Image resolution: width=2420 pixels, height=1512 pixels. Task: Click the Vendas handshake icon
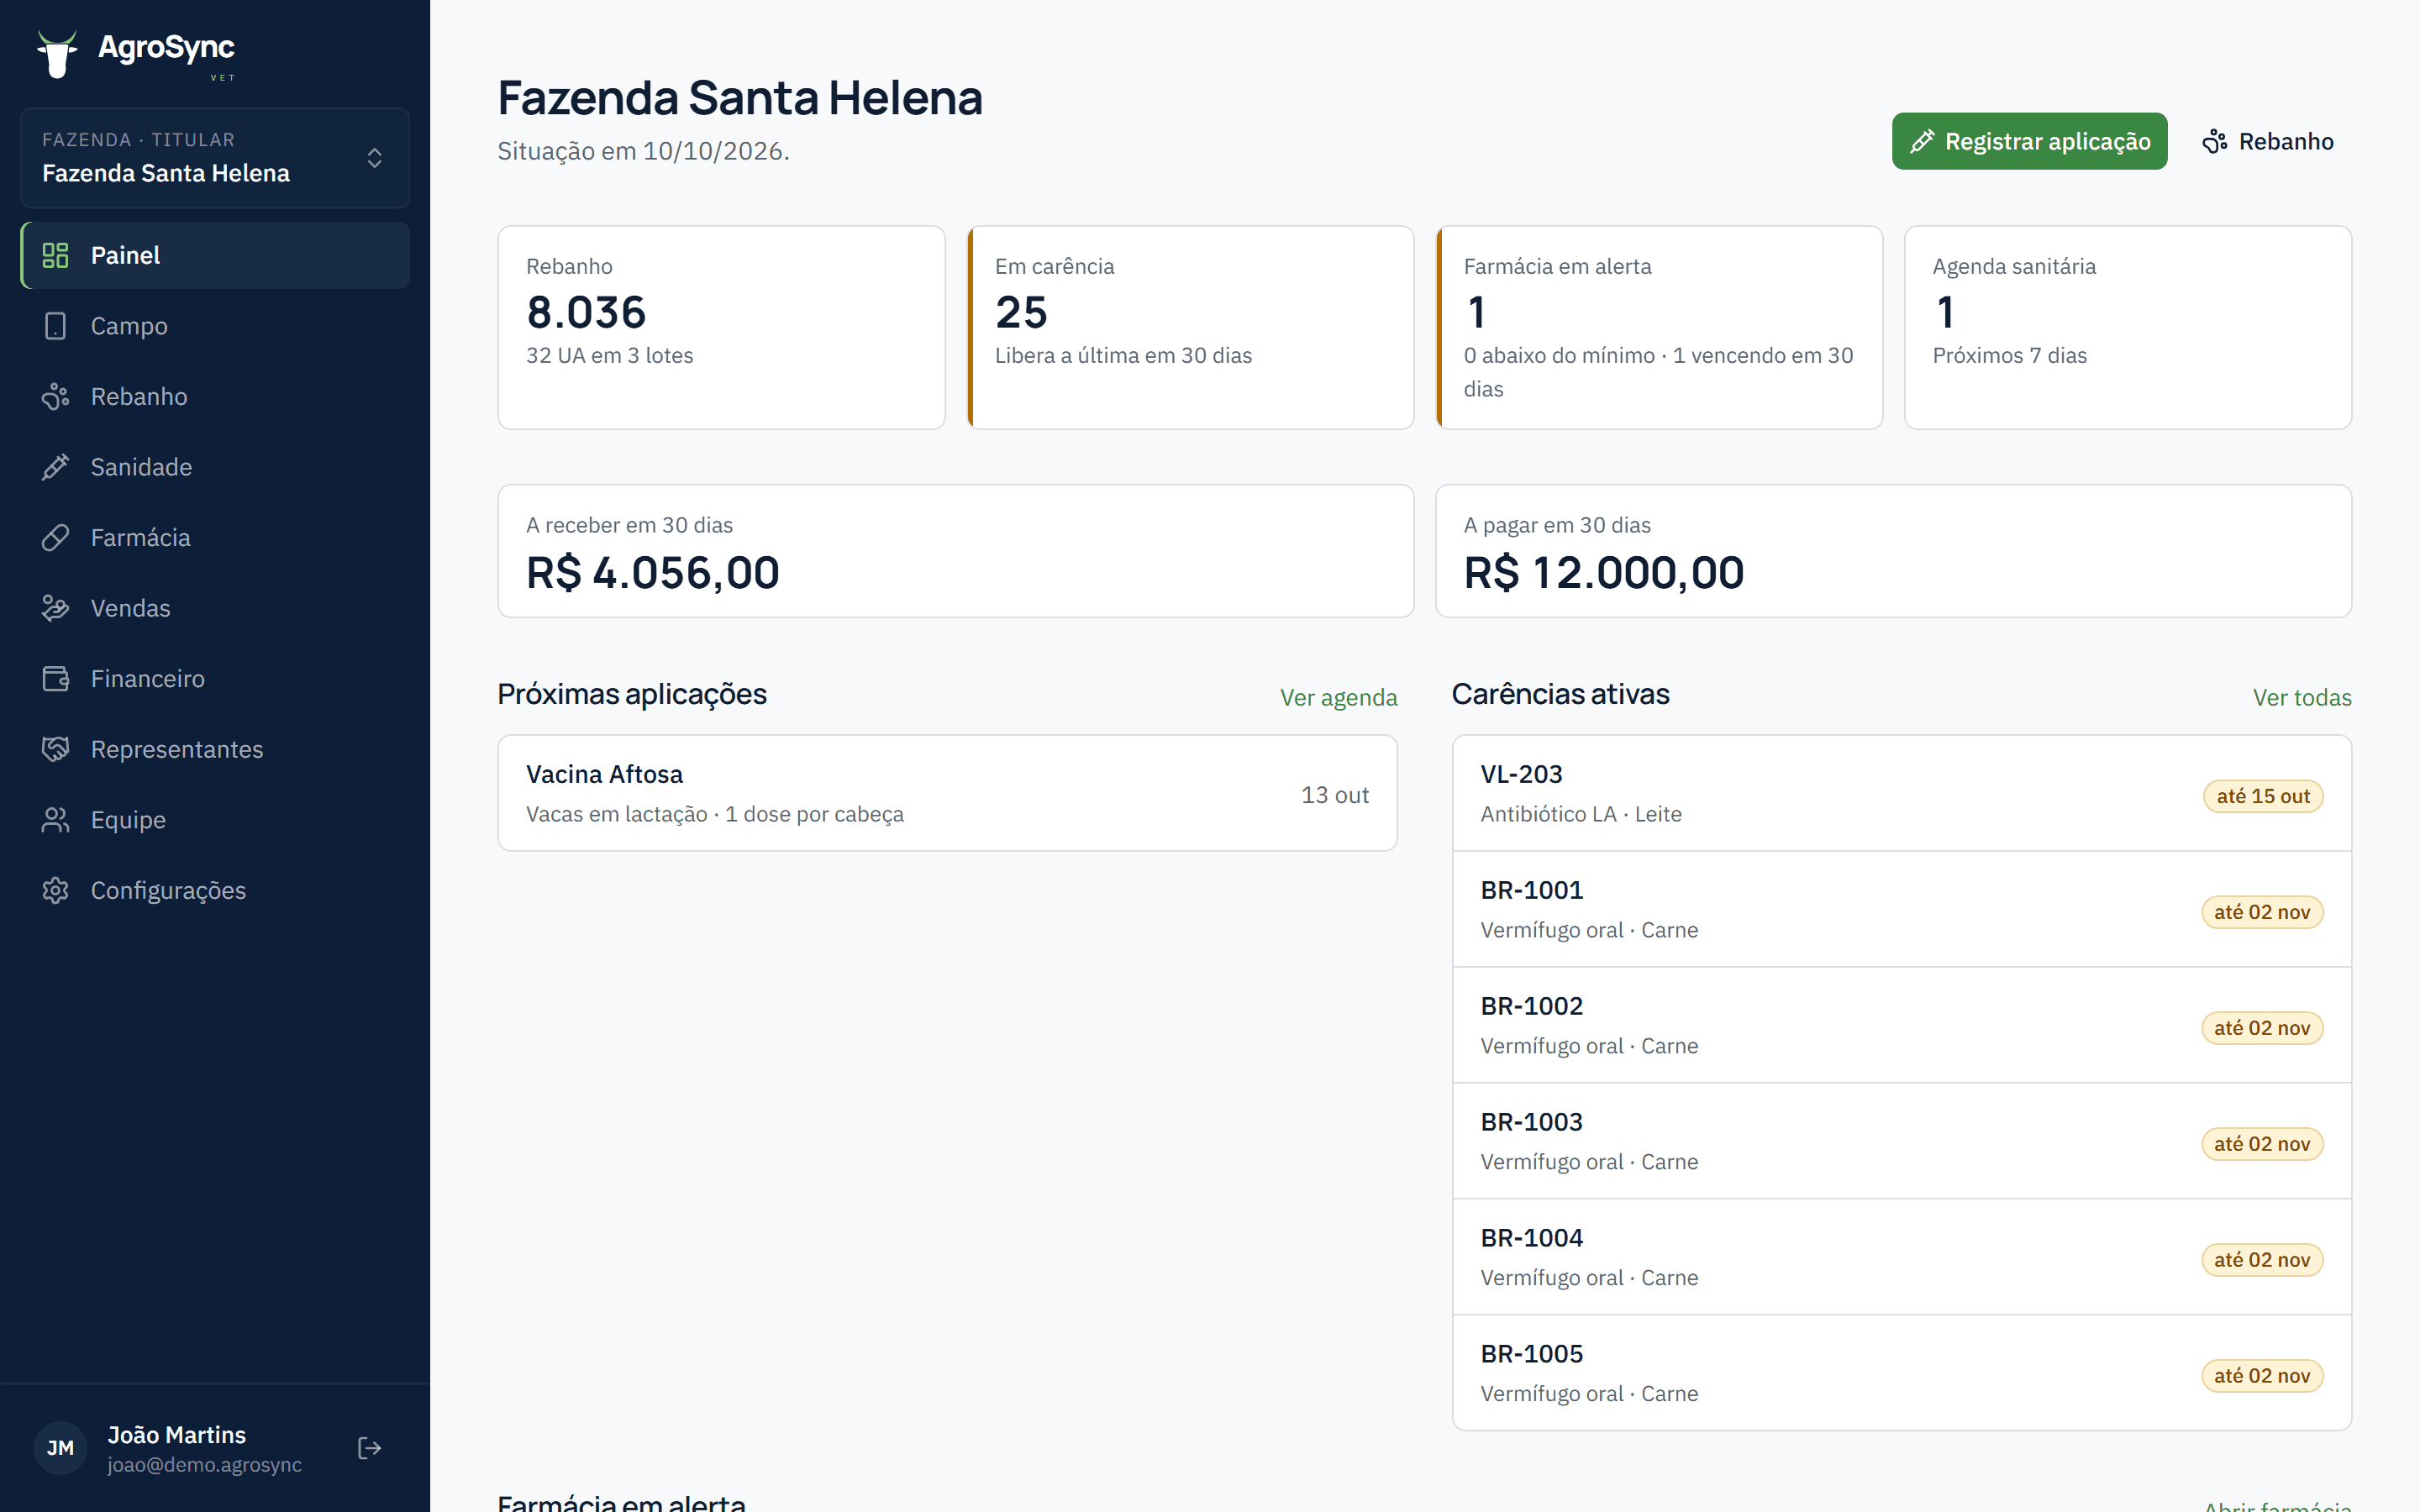coord(55,608)
